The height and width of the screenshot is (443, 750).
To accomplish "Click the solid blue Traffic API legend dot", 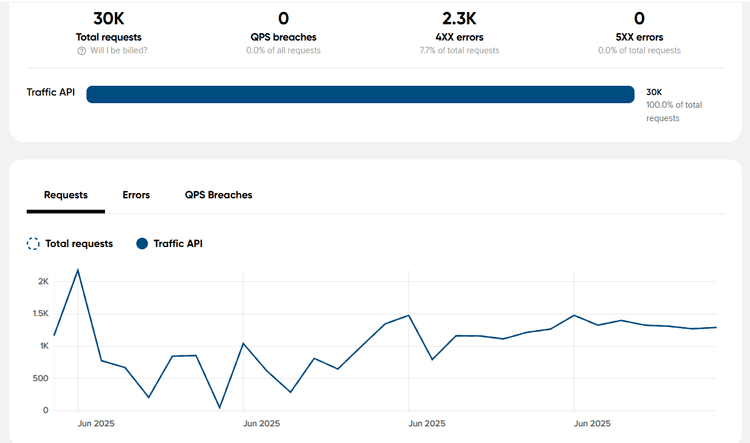I will (141, 243).
